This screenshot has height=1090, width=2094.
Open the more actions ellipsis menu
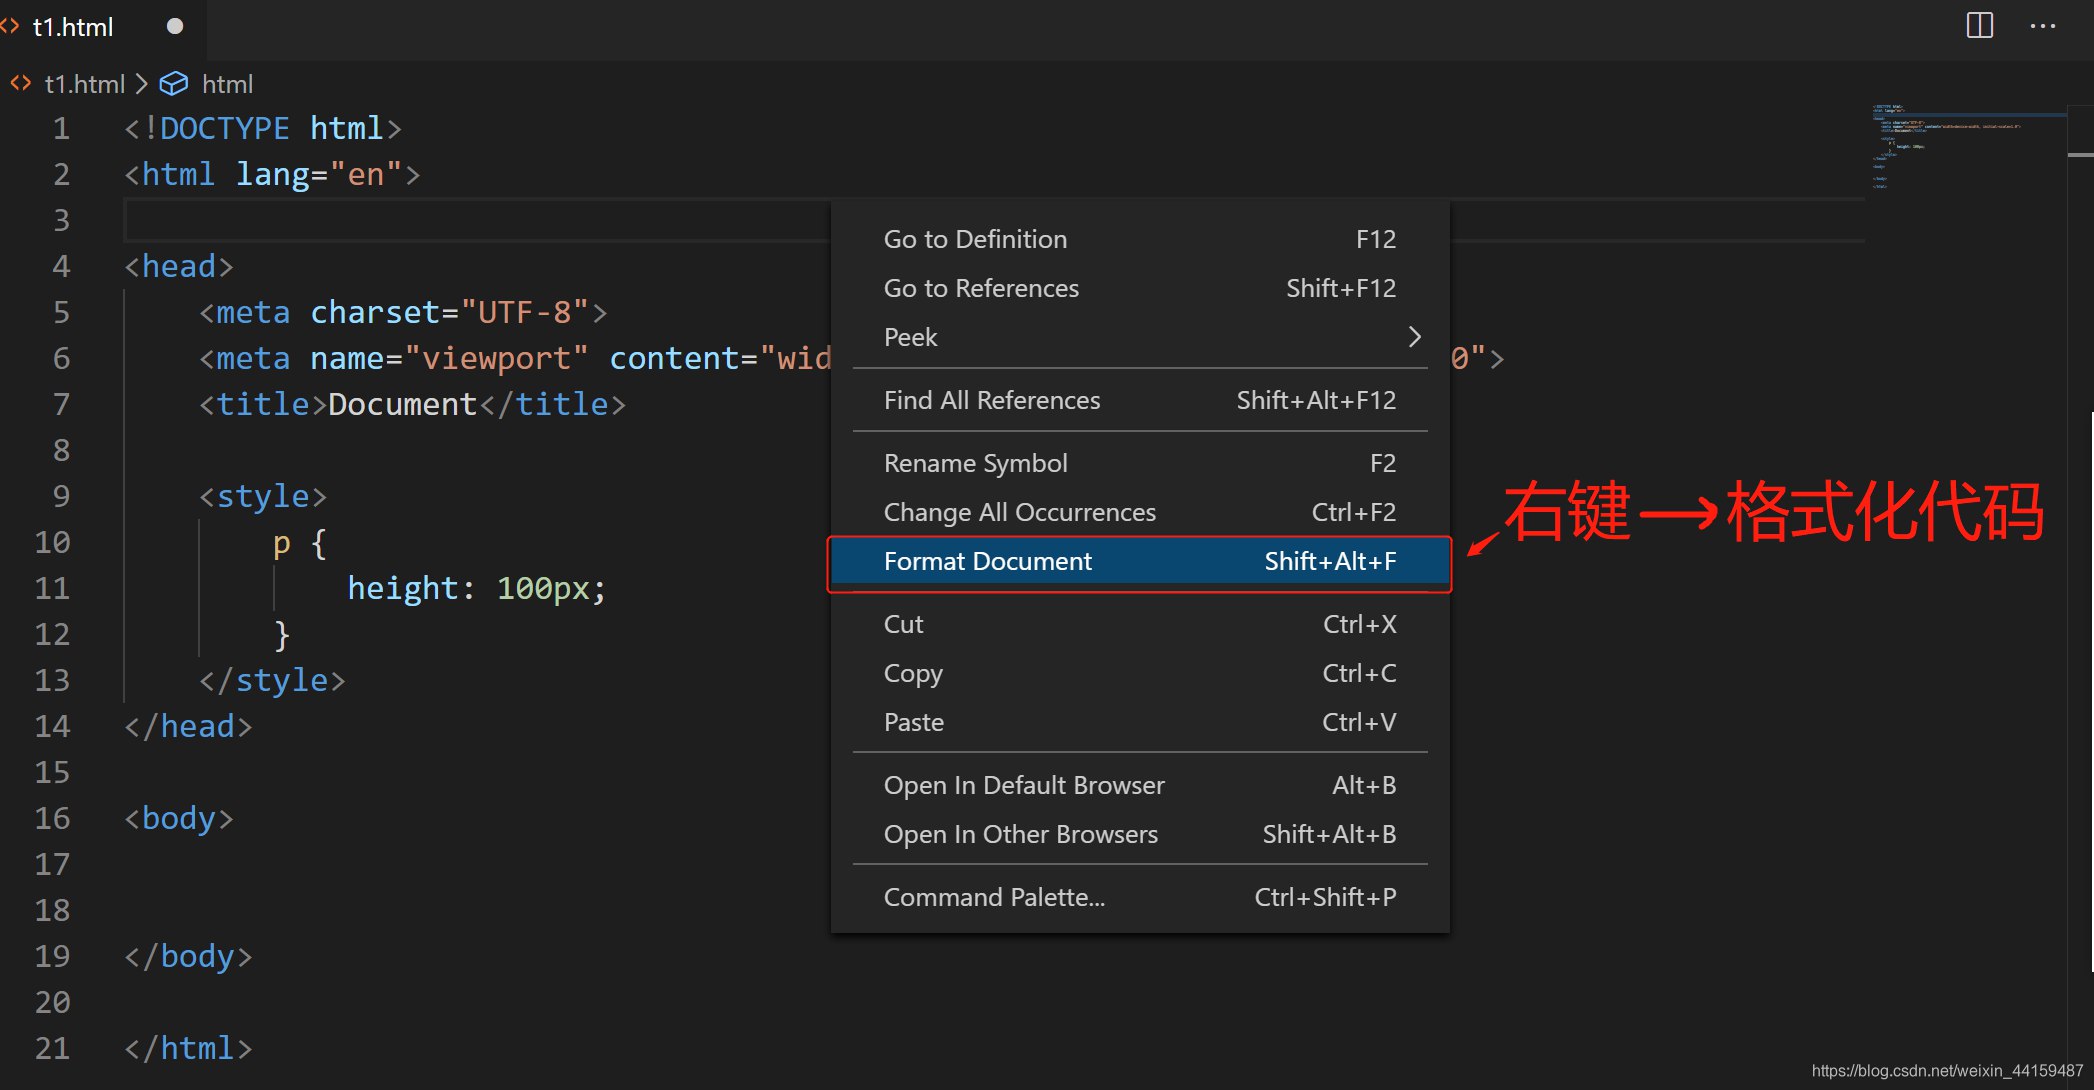[x=2042, y=26]
